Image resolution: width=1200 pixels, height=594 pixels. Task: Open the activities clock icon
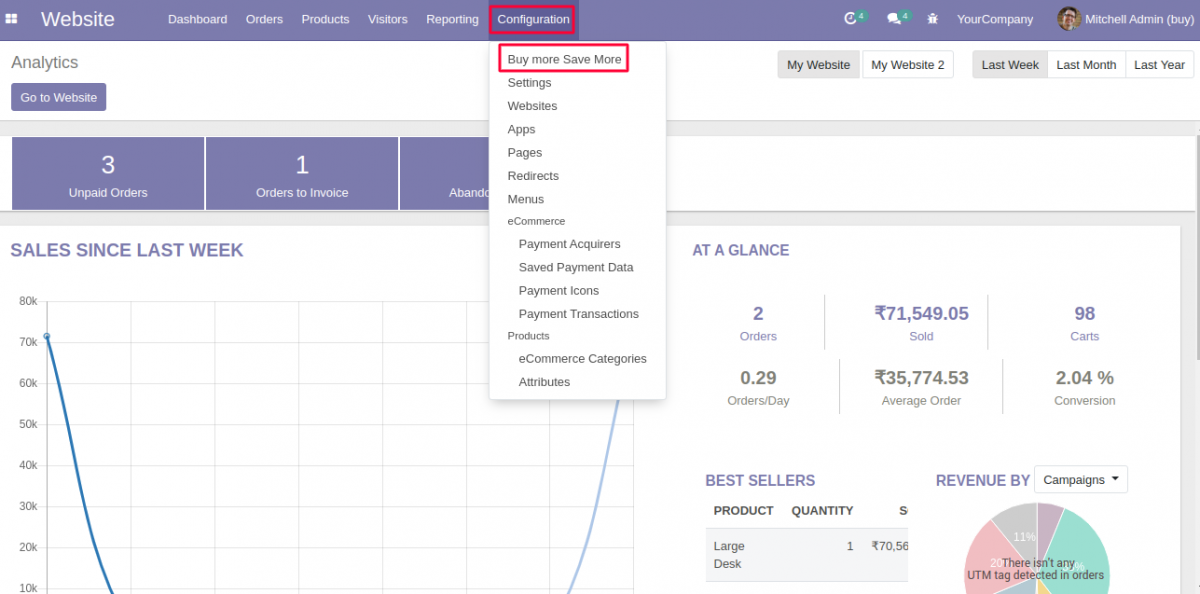point(851,19)
